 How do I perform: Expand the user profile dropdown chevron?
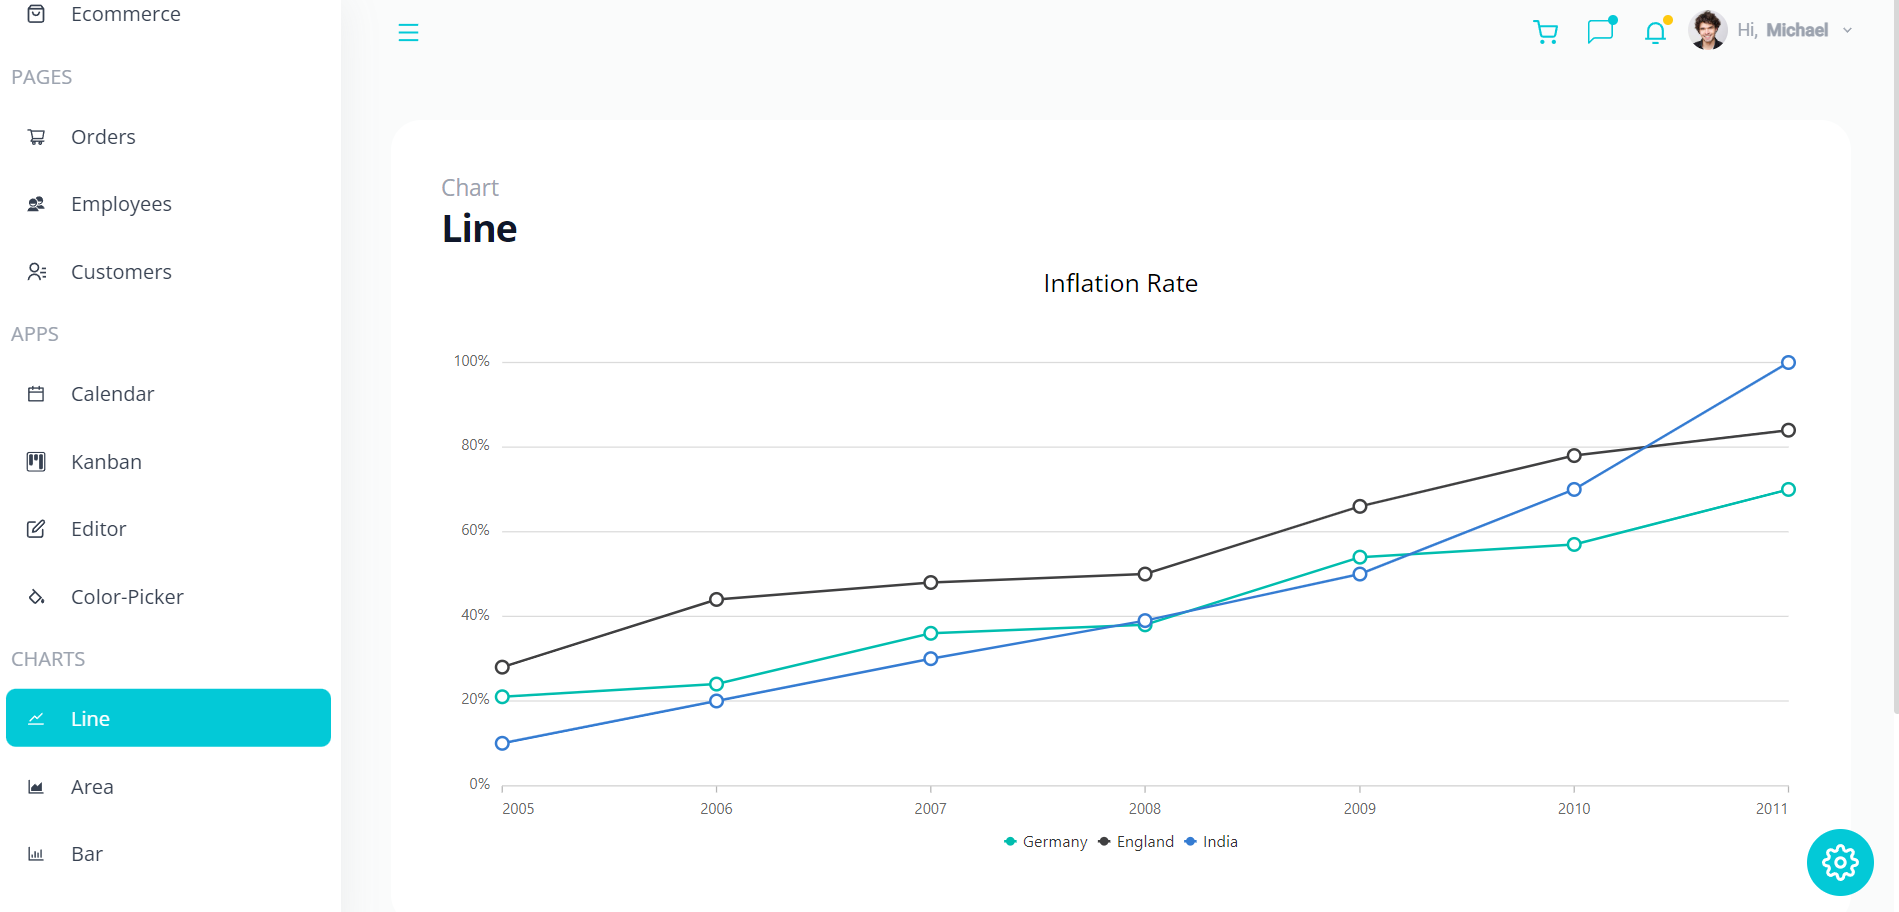(x=1847, y=31)
